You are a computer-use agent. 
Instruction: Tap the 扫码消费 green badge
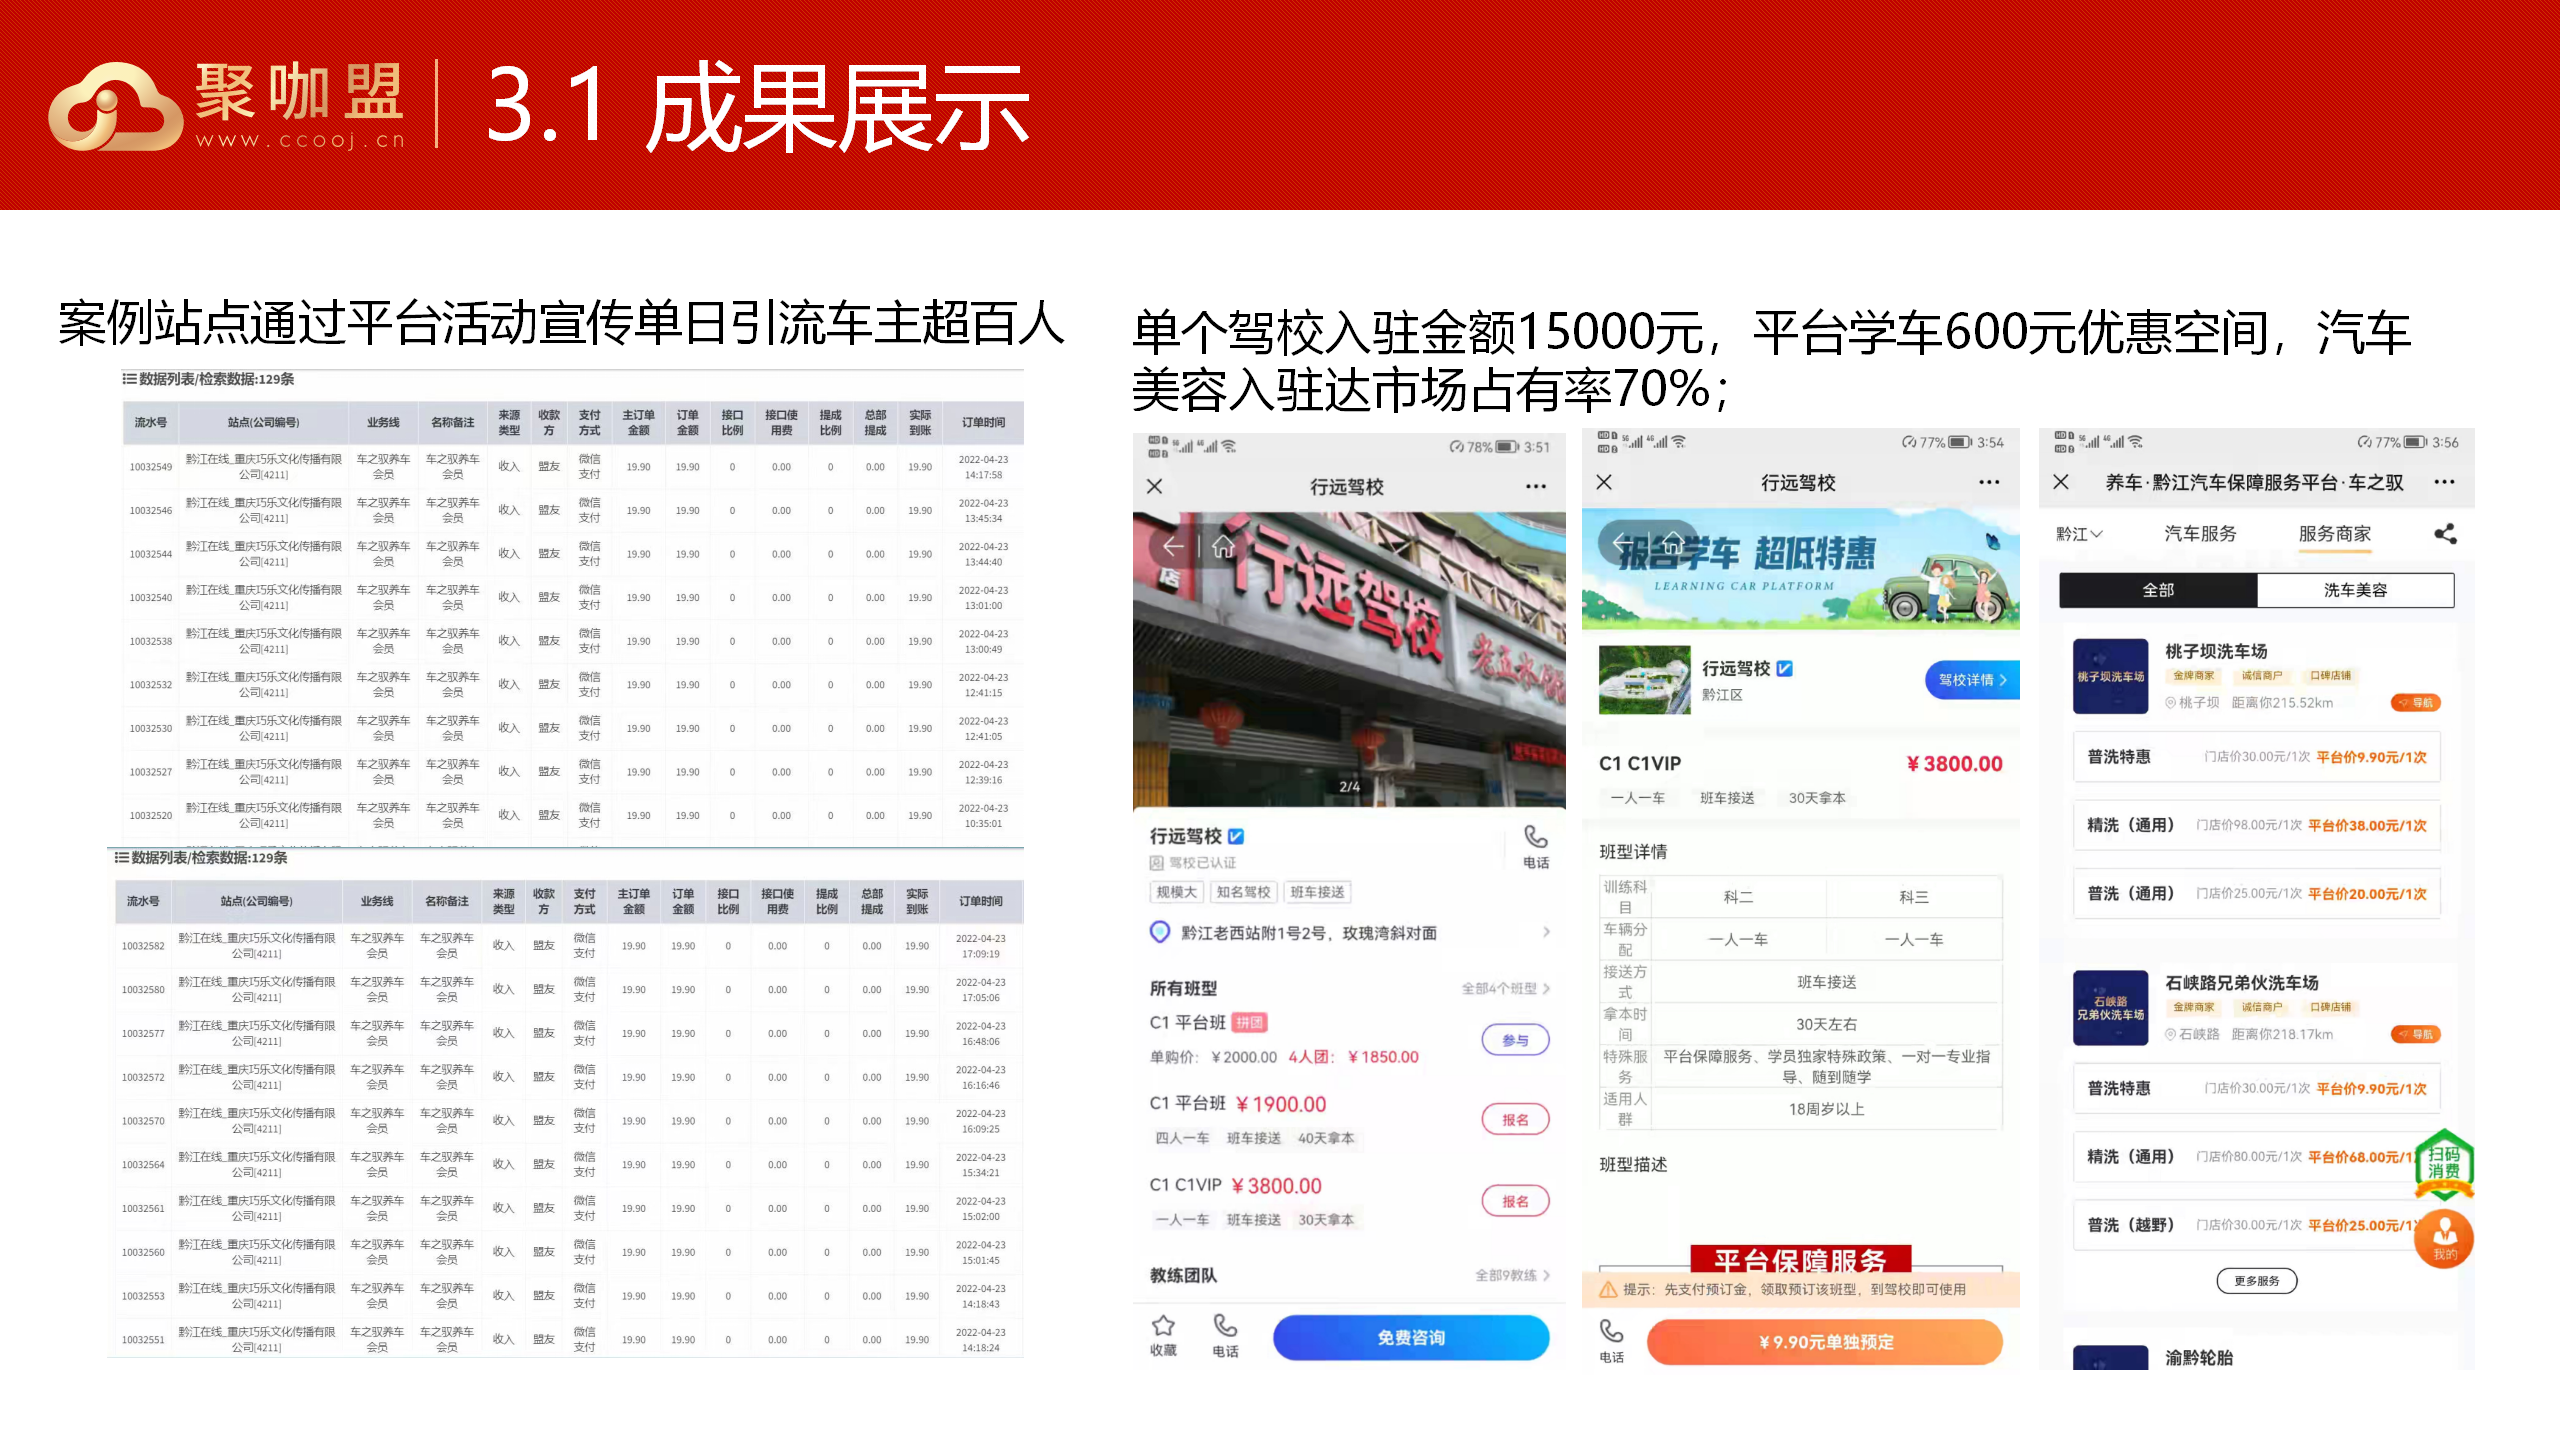[2443, 1163]
